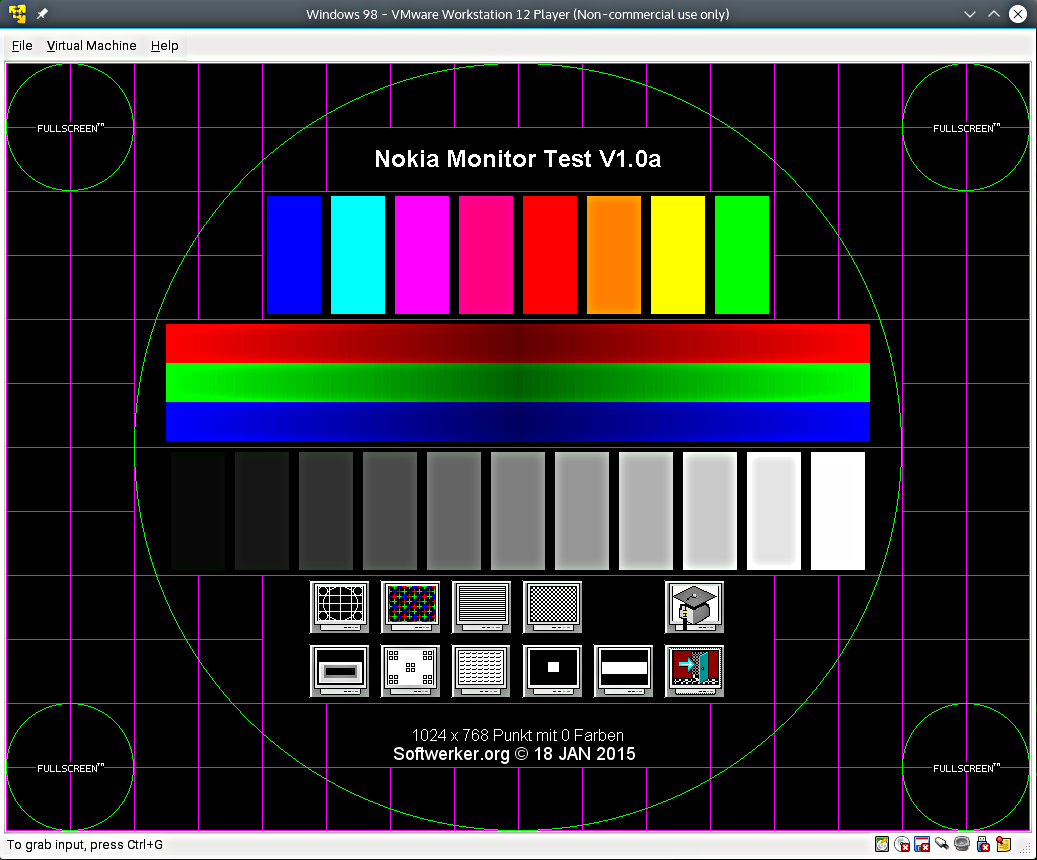The height and width of the screenshot is (860, 1037).
Task: Launch the convergence test with colored crosses
Action: (x=411, y=606)
